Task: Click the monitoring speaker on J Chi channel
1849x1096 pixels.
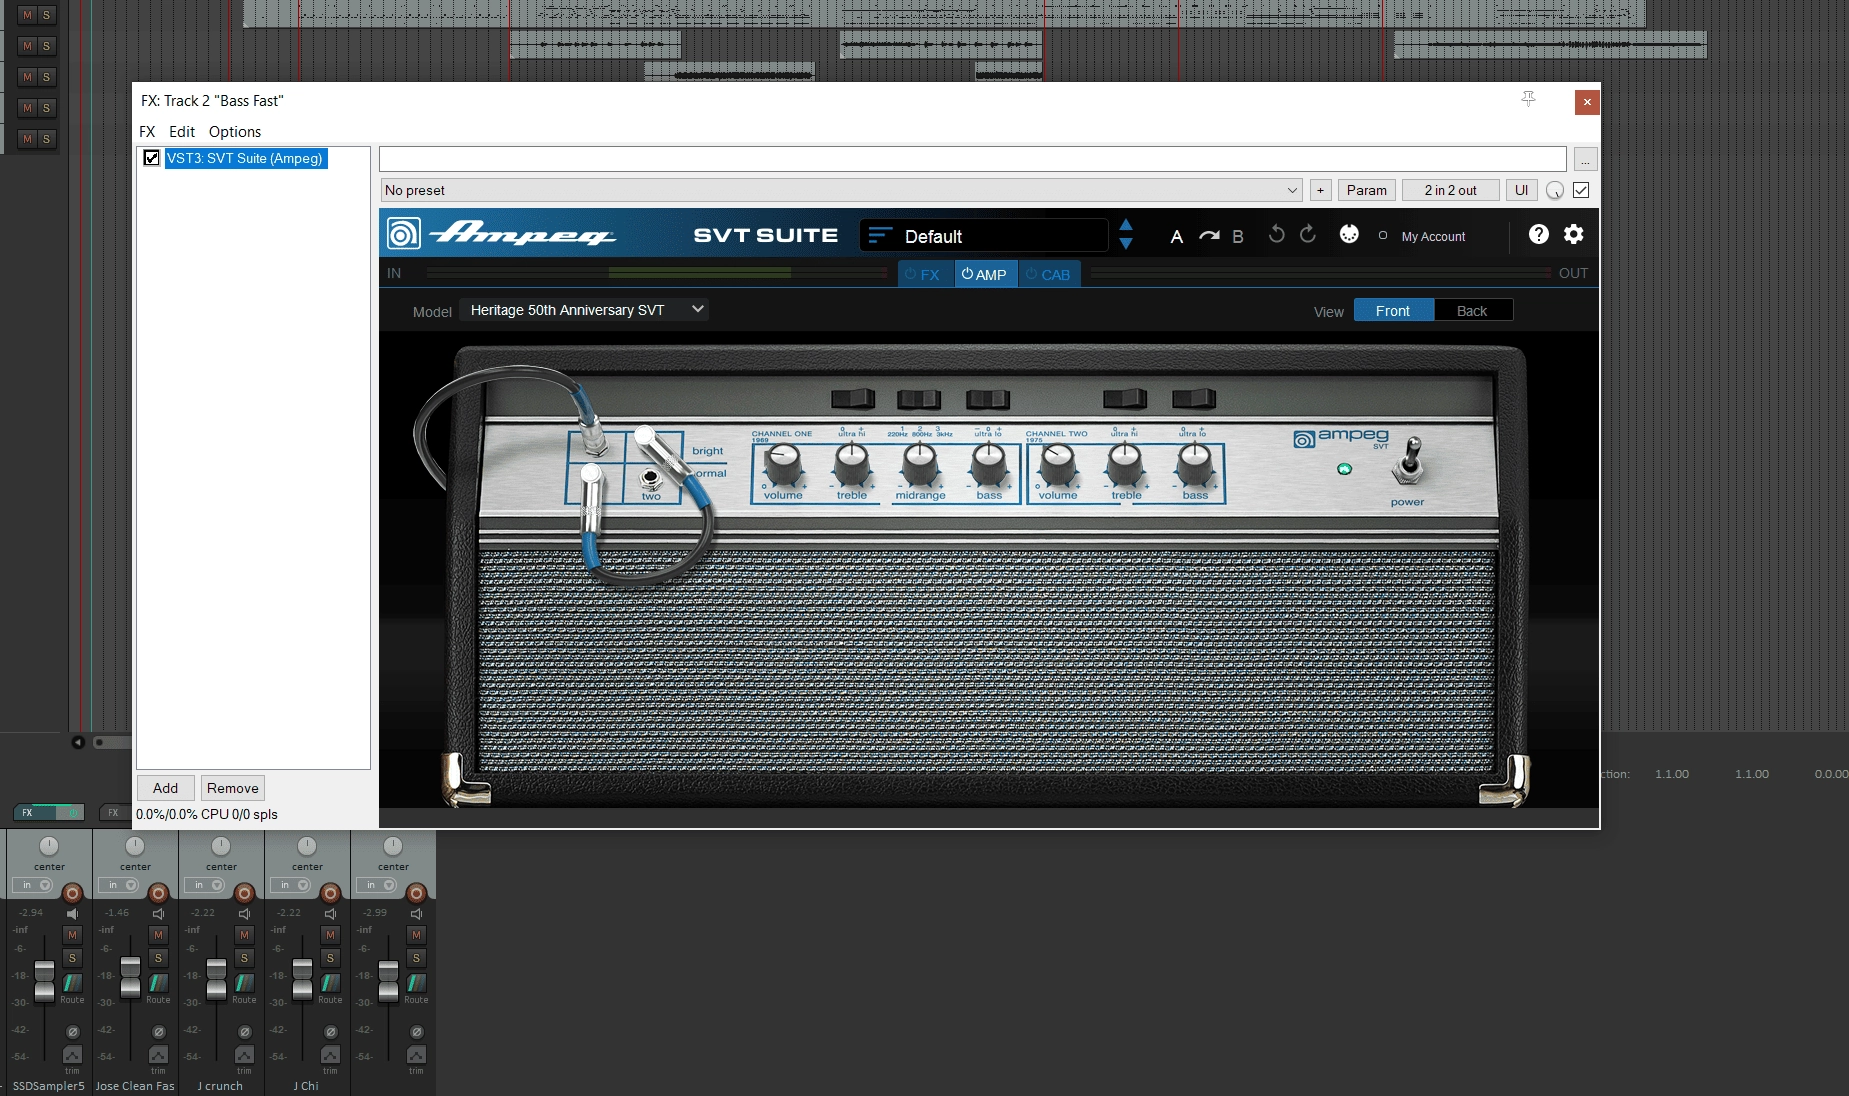Action: point(330,914)
